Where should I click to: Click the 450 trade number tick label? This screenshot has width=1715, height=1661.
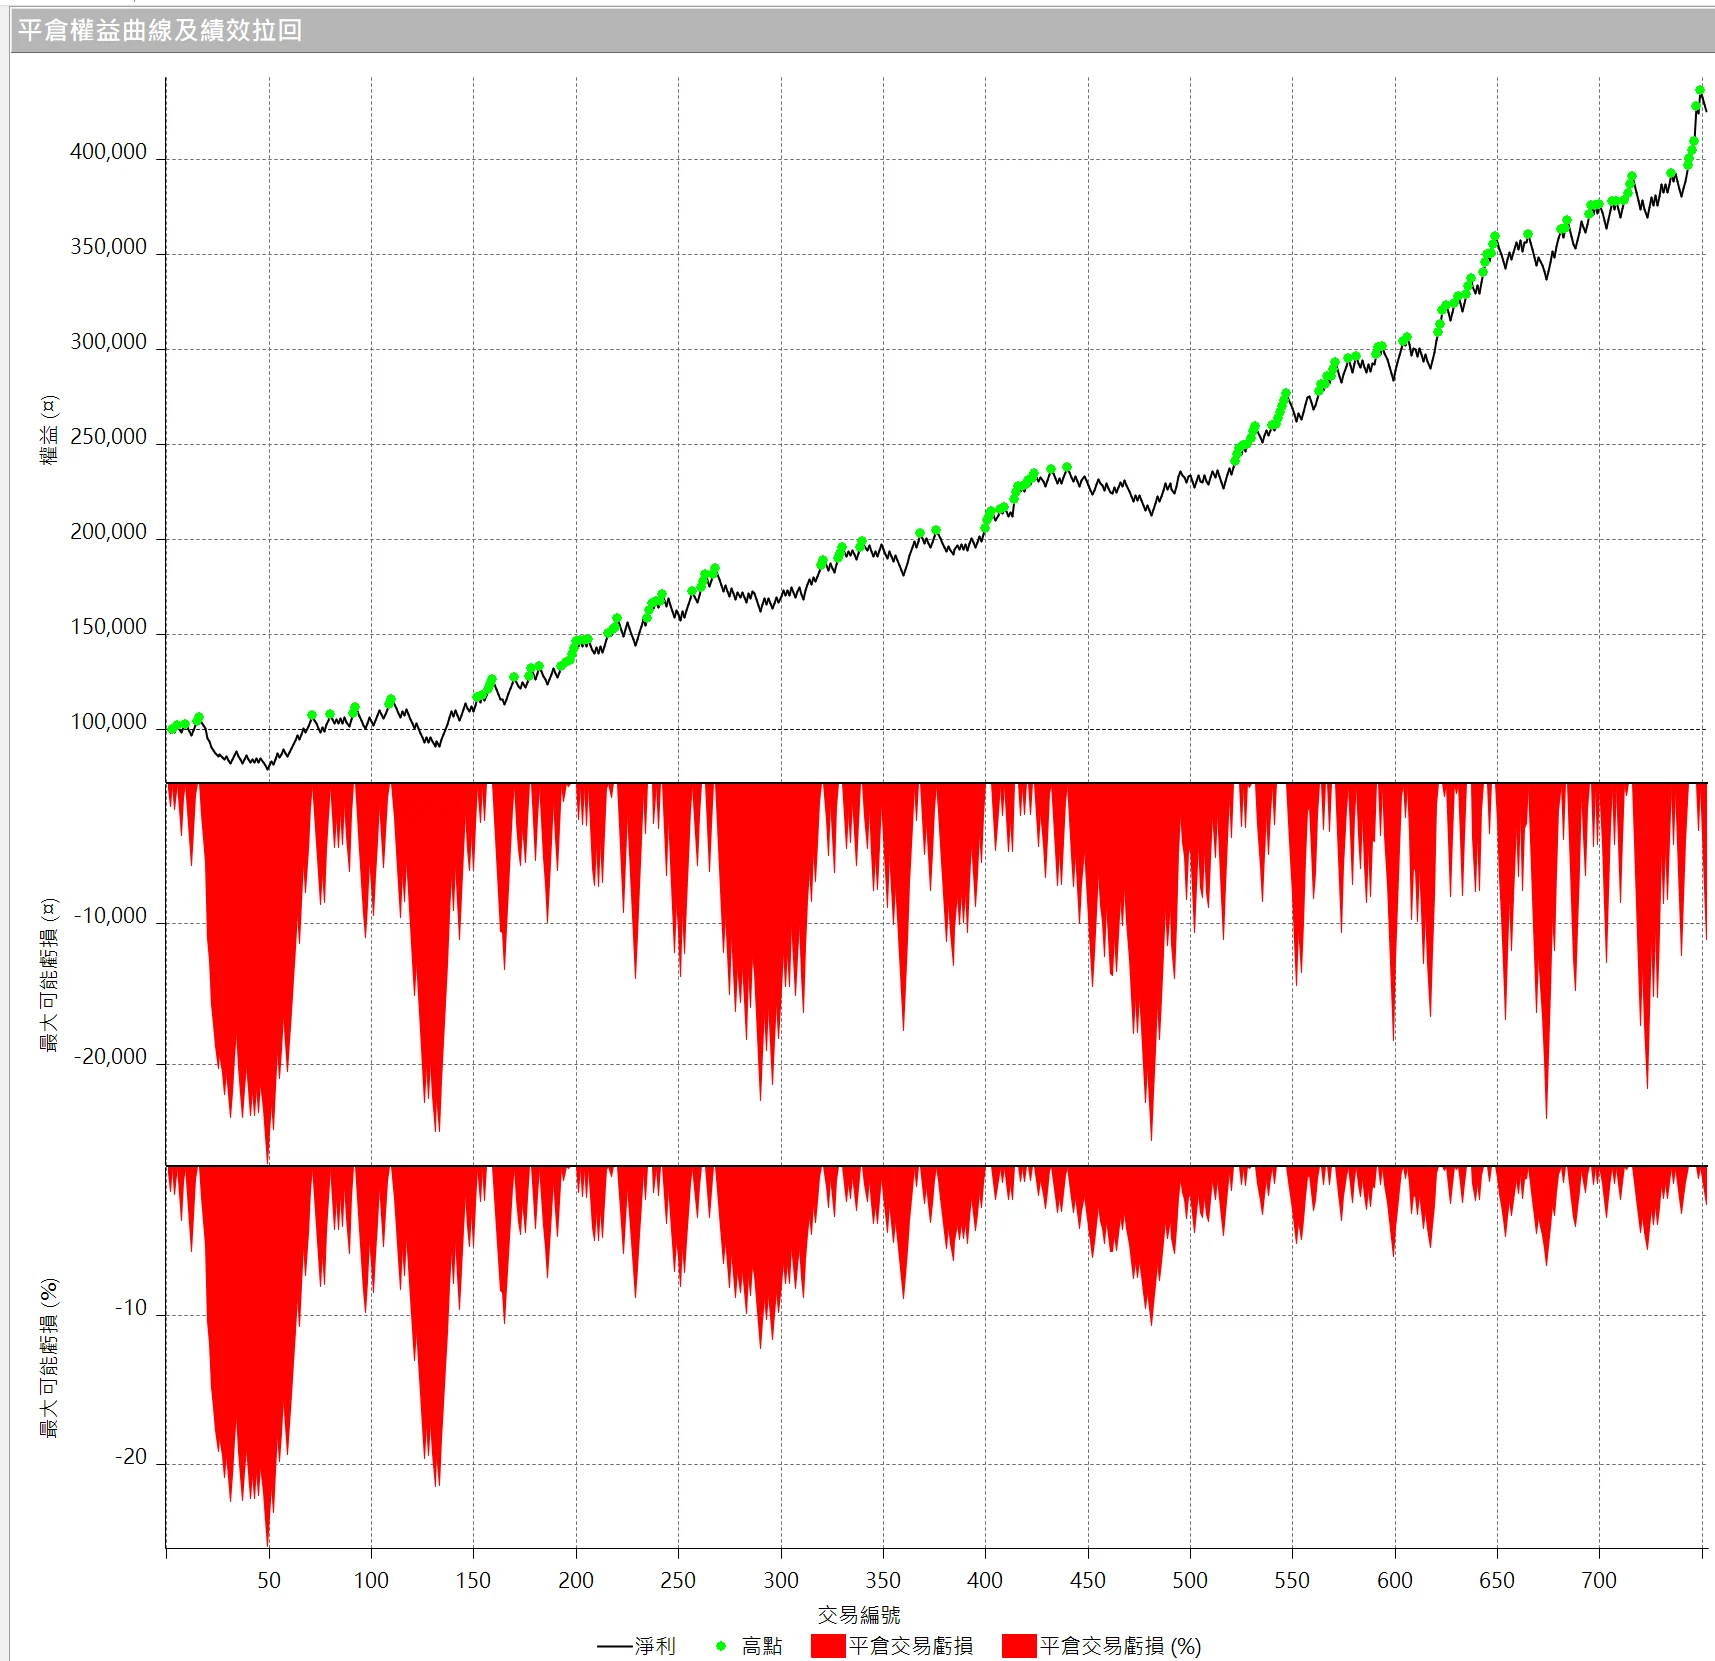1088,1580
